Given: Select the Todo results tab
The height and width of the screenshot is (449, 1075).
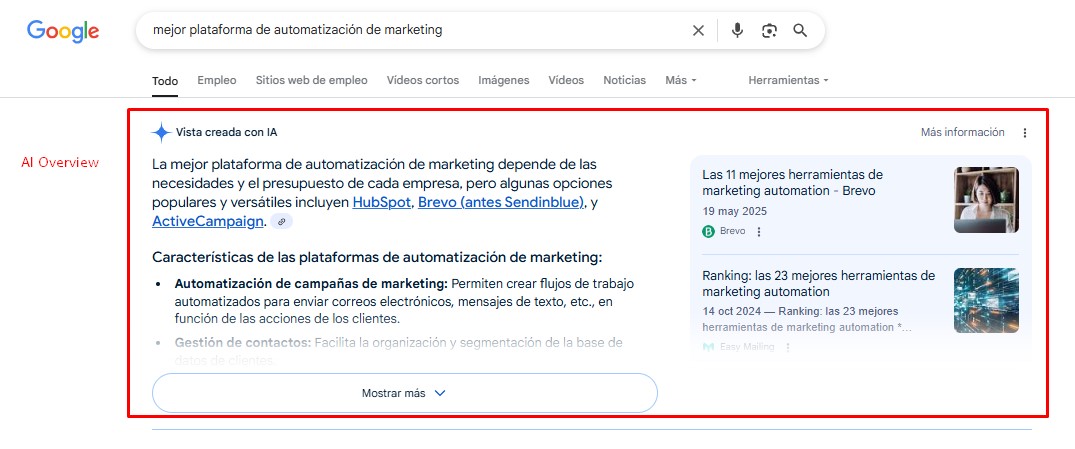Looking at the screenshot, I should [165, 81].
